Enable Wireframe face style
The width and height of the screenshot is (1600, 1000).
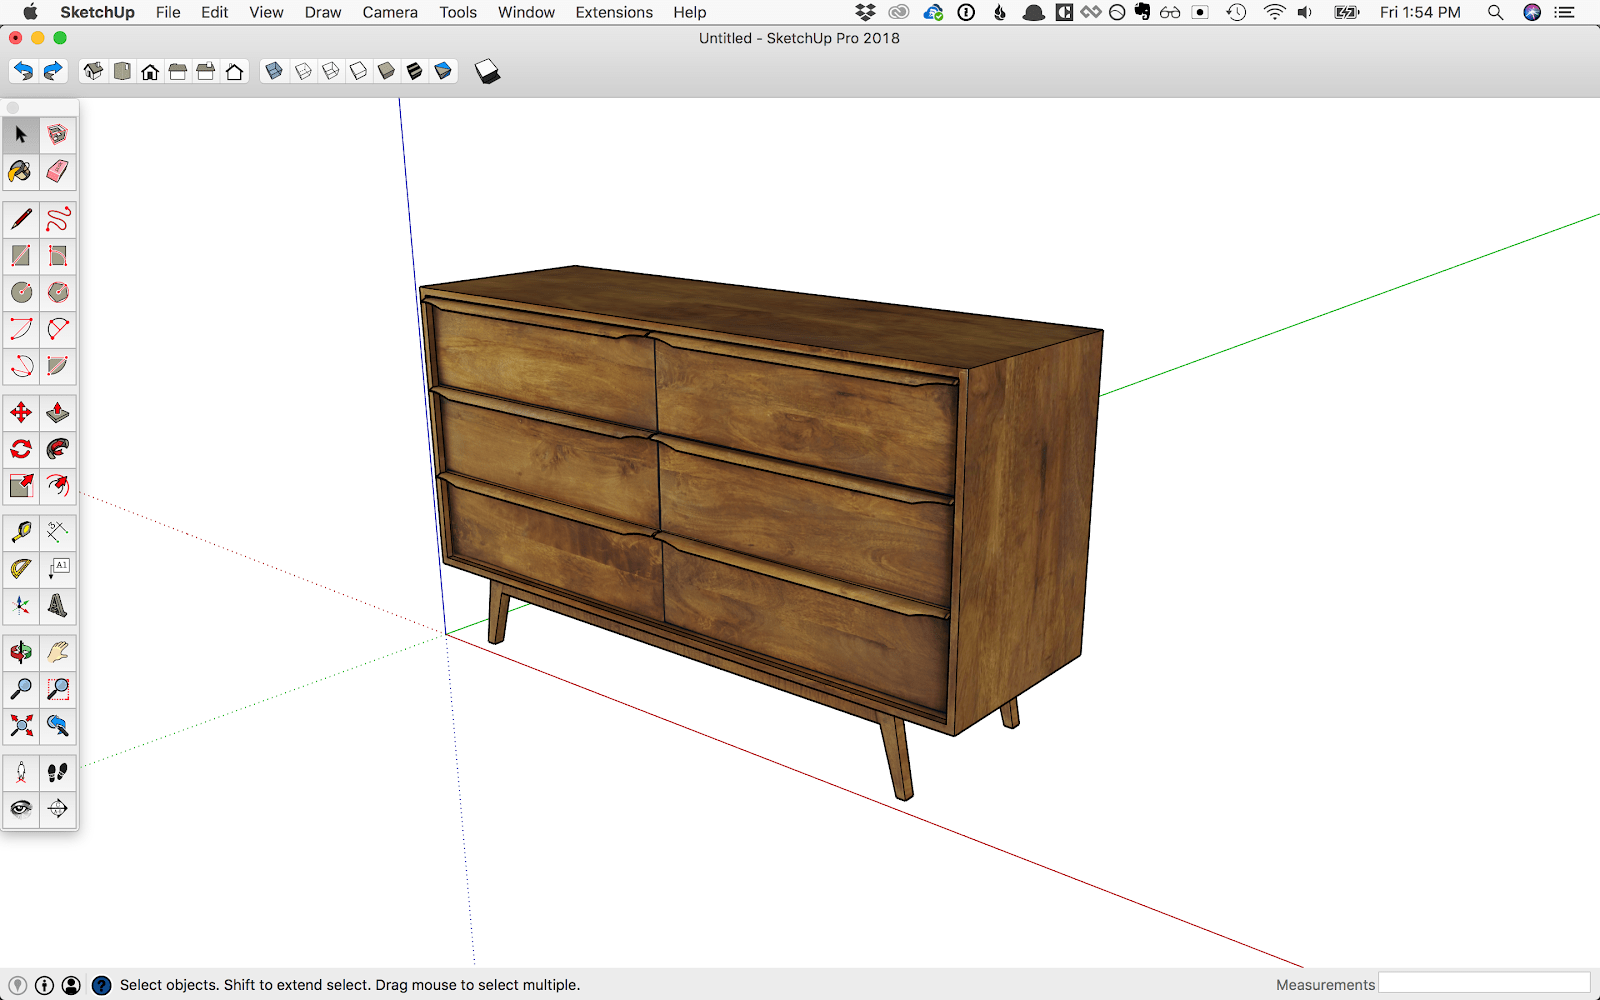[x=331, y=71]
